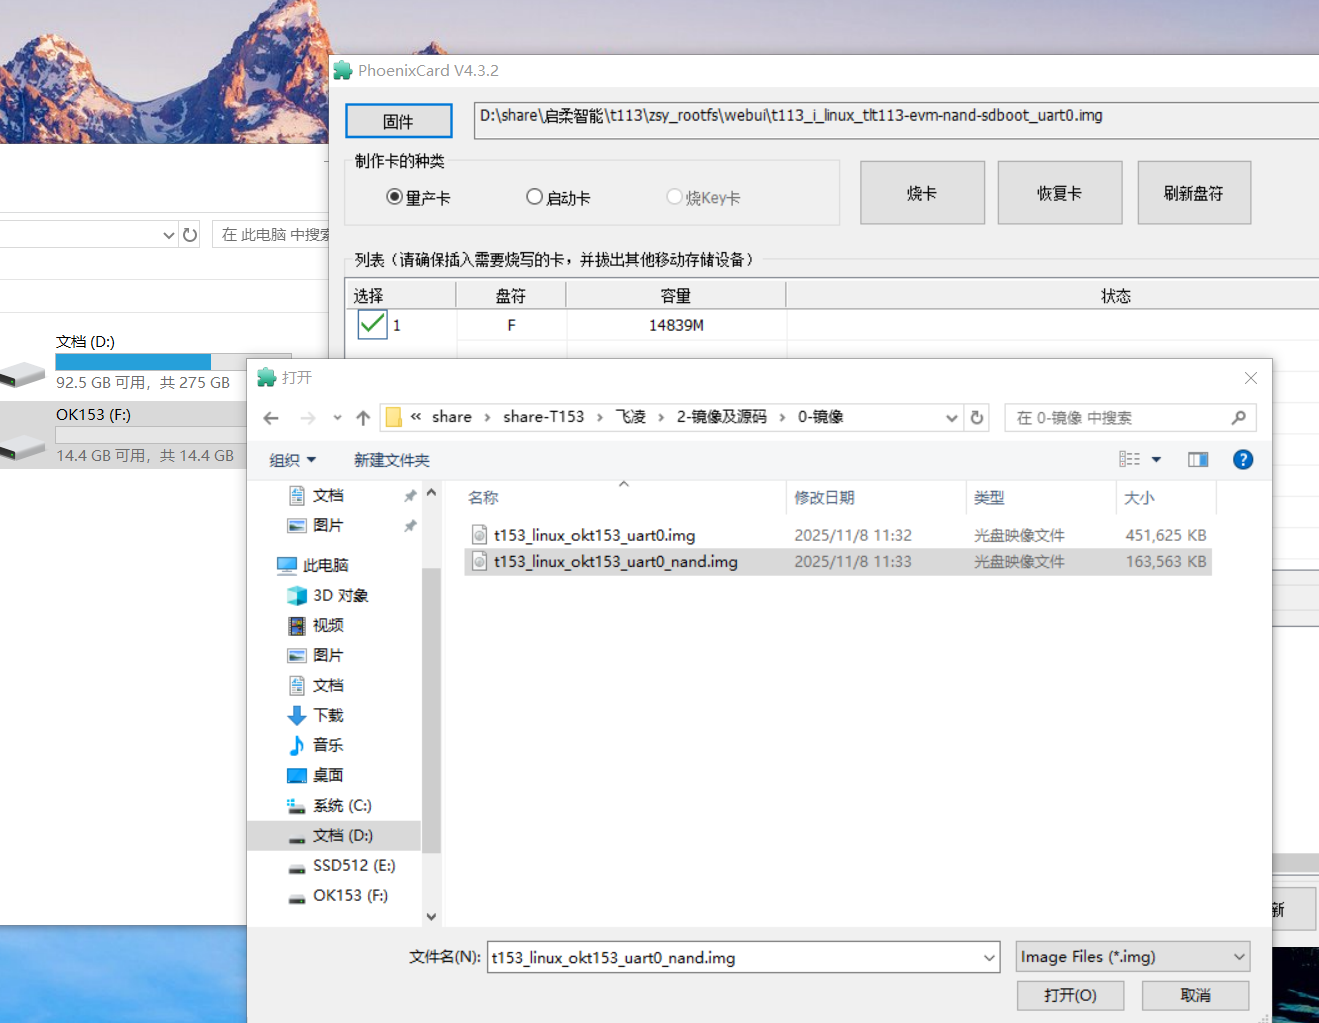1319x1023 pixels.
Task: Click the 修改日期 column header
Action: [877, 498]
